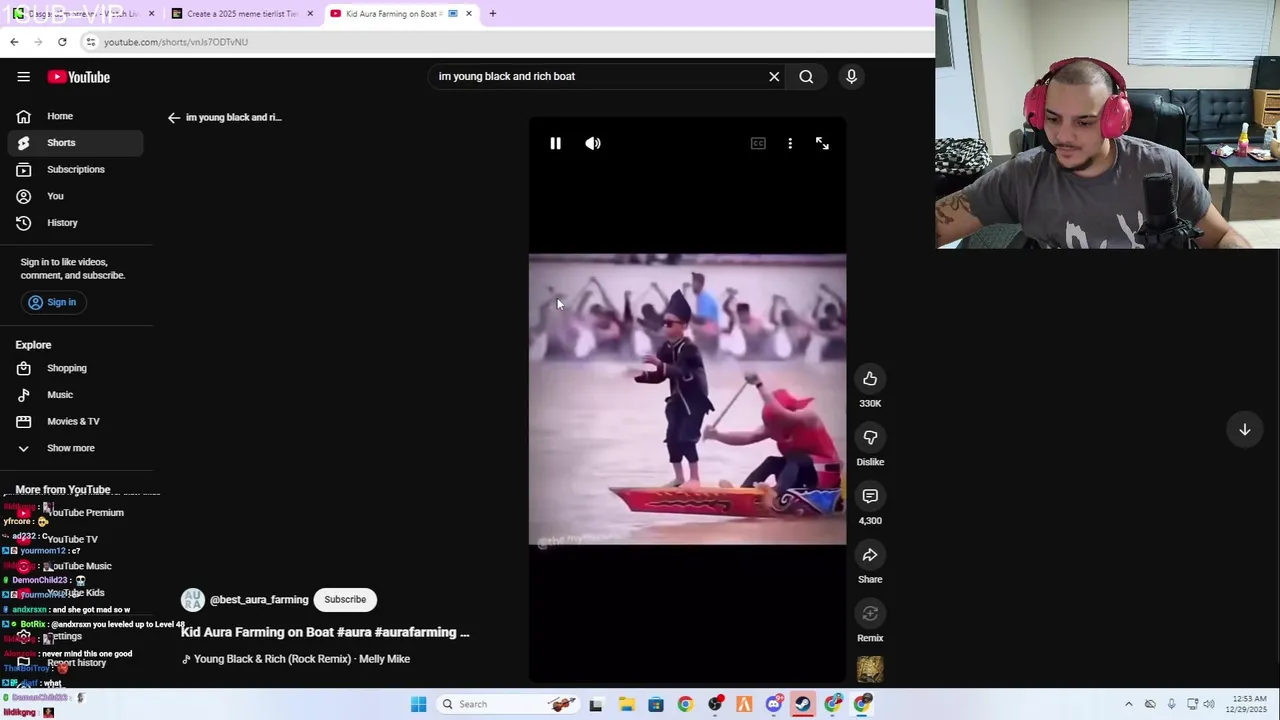Viewport: 1280px width, 720px height.
Task: Open Music under Explore
Action: pyautogui.click(x=75, y=395)
